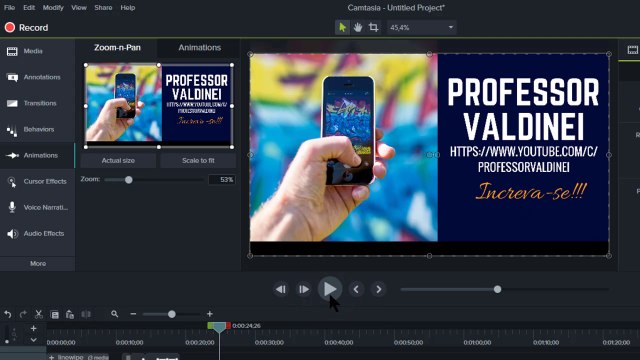Open the Modify menu
The width and height of the screenshot is (640, 360).
(x=53, y=8)
